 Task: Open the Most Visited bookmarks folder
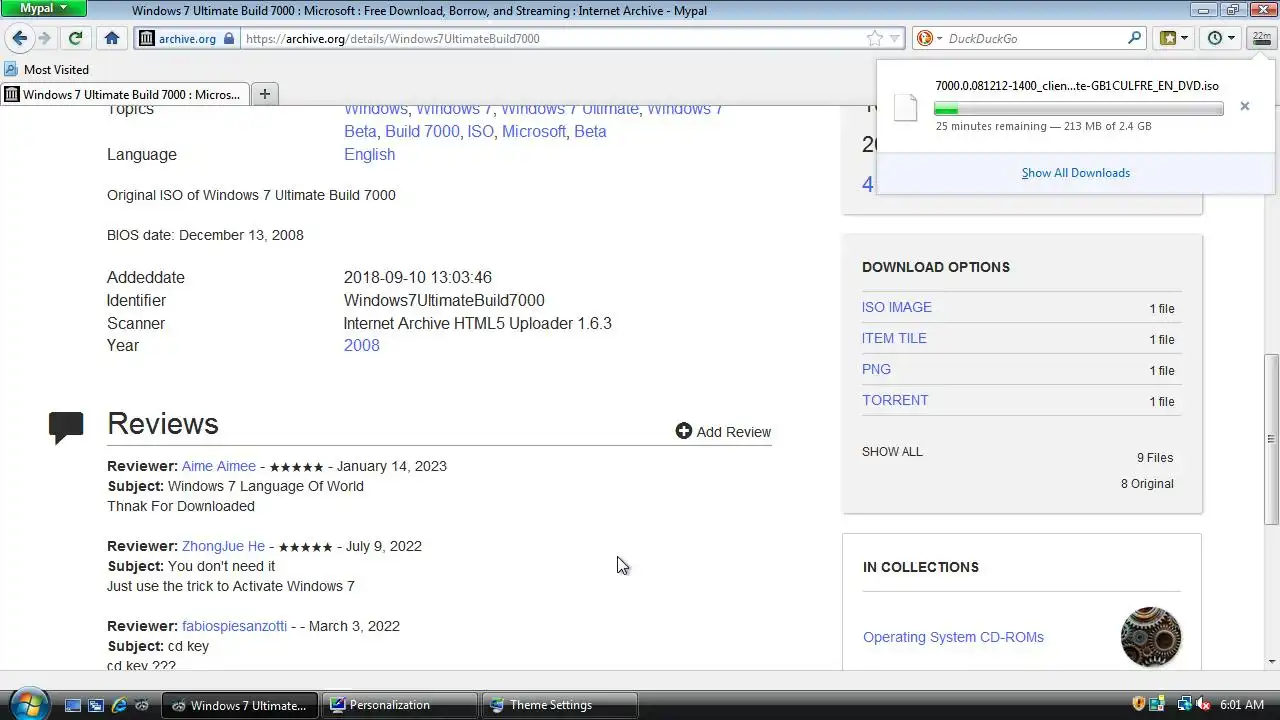coord(47,69)
